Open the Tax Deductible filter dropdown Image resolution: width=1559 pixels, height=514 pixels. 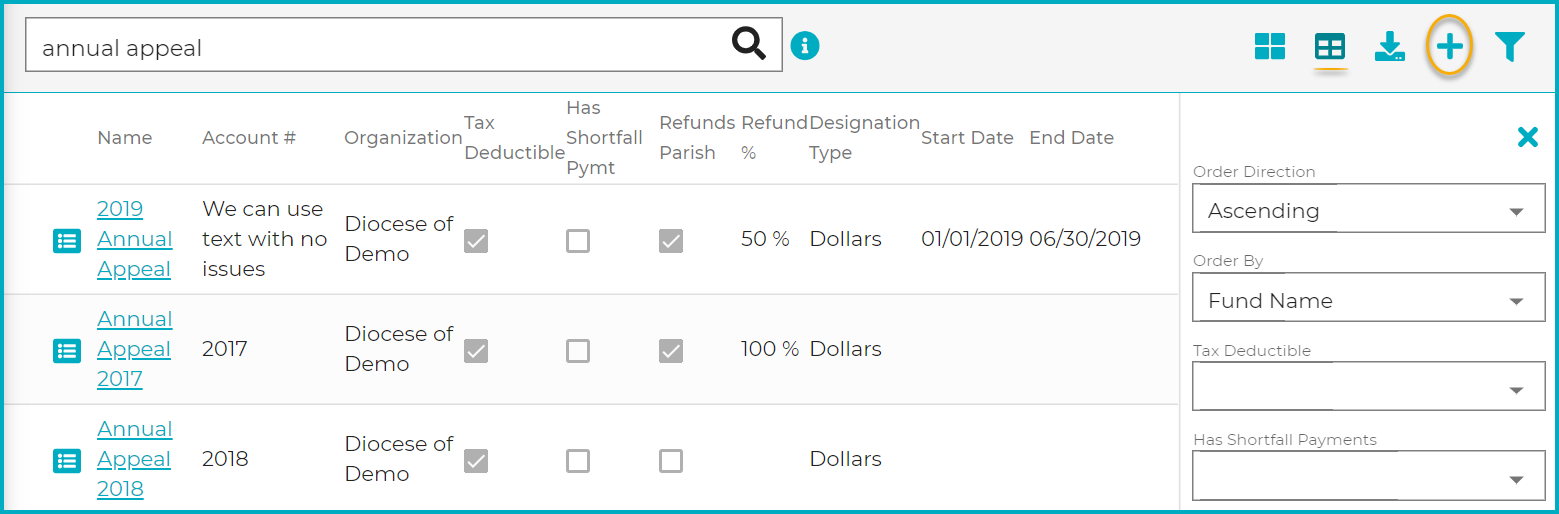click(1369, 386)
